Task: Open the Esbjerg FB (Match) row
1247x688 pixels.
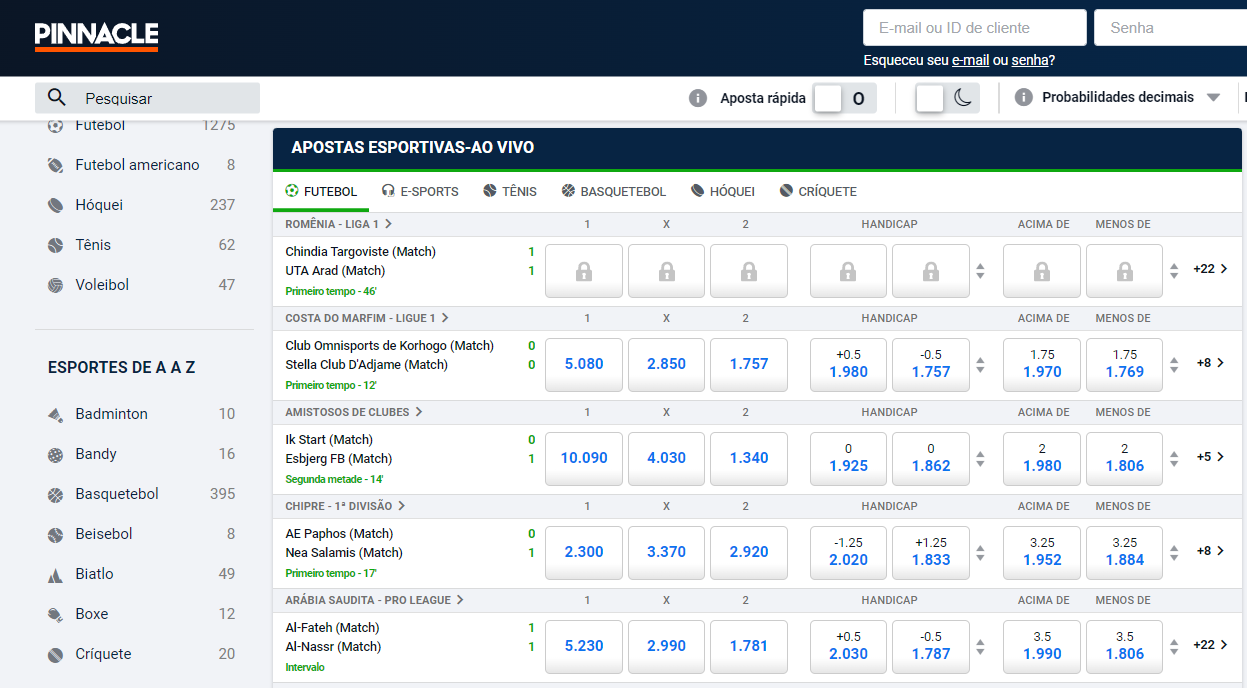Action: click(x=338, y=459)
